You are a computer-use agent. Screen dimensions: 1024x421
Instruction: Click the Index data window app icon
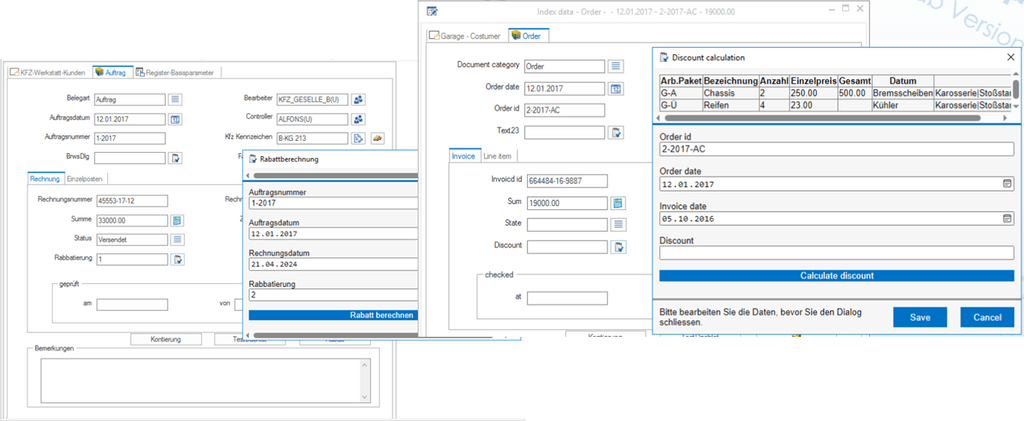pos(432,11)
